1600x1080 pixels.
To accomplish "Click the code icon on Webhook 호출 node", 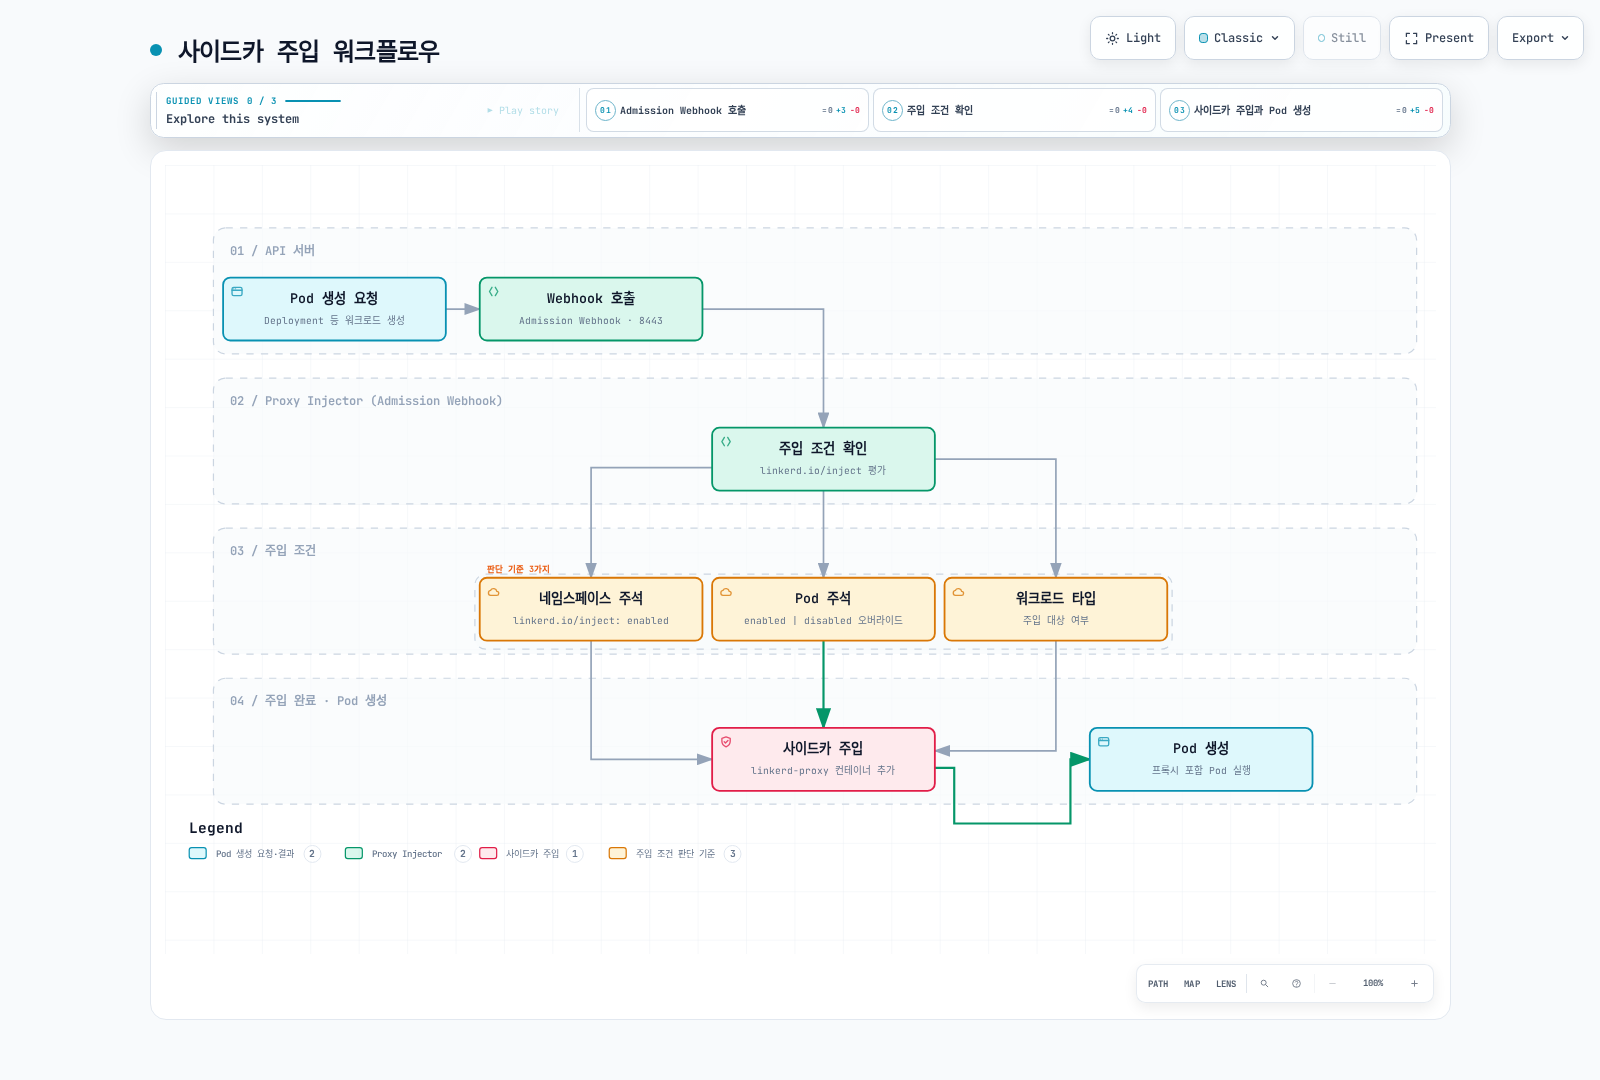I will pos(494,292).
